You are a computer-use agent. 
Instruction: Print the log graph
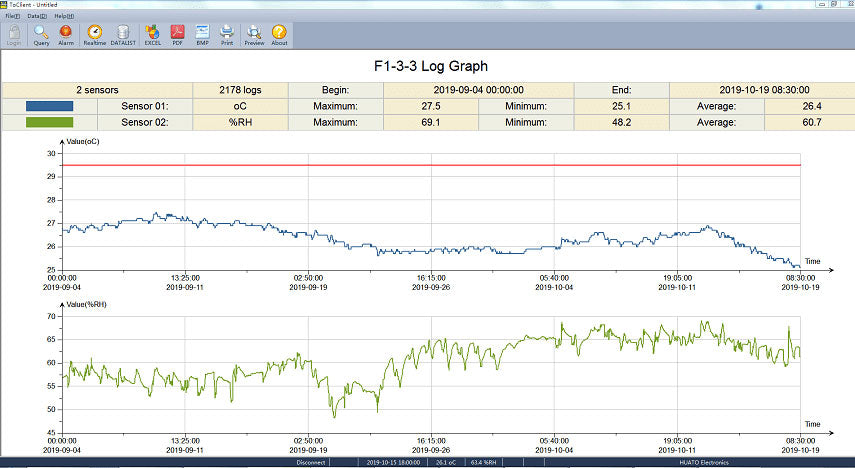pos(227,34)
